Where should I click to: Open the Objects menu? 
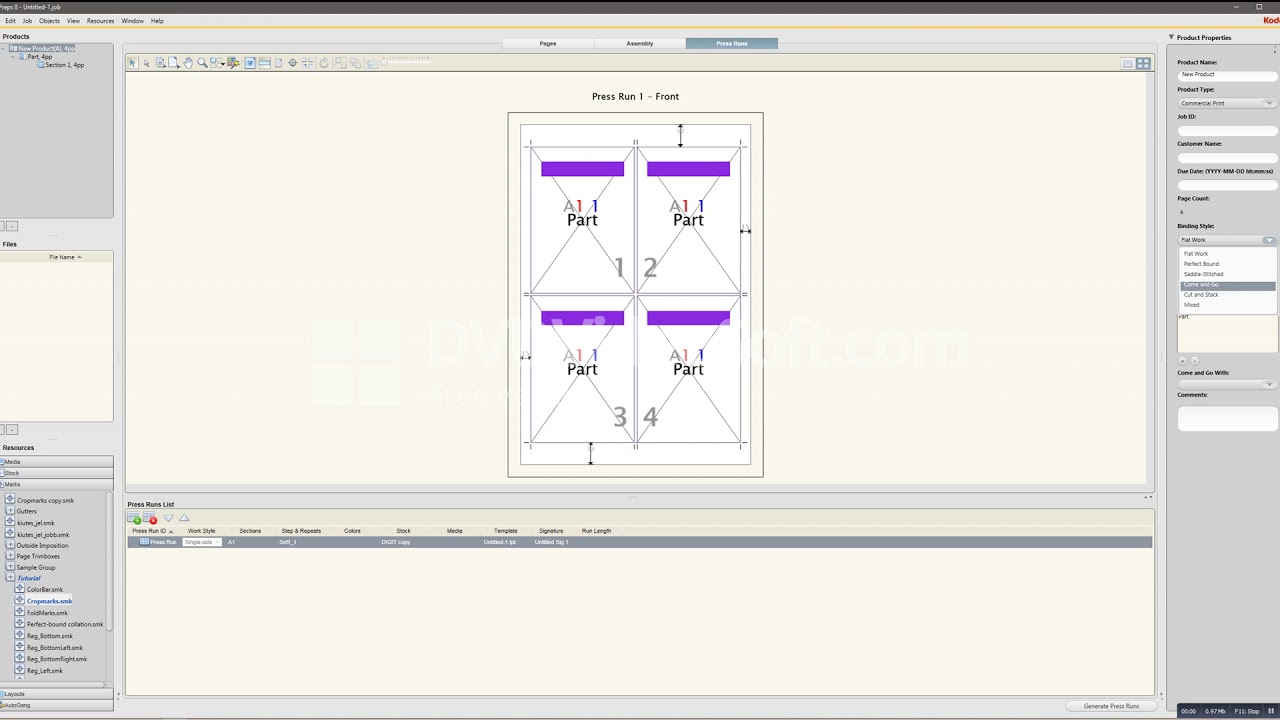pos(49,21)
